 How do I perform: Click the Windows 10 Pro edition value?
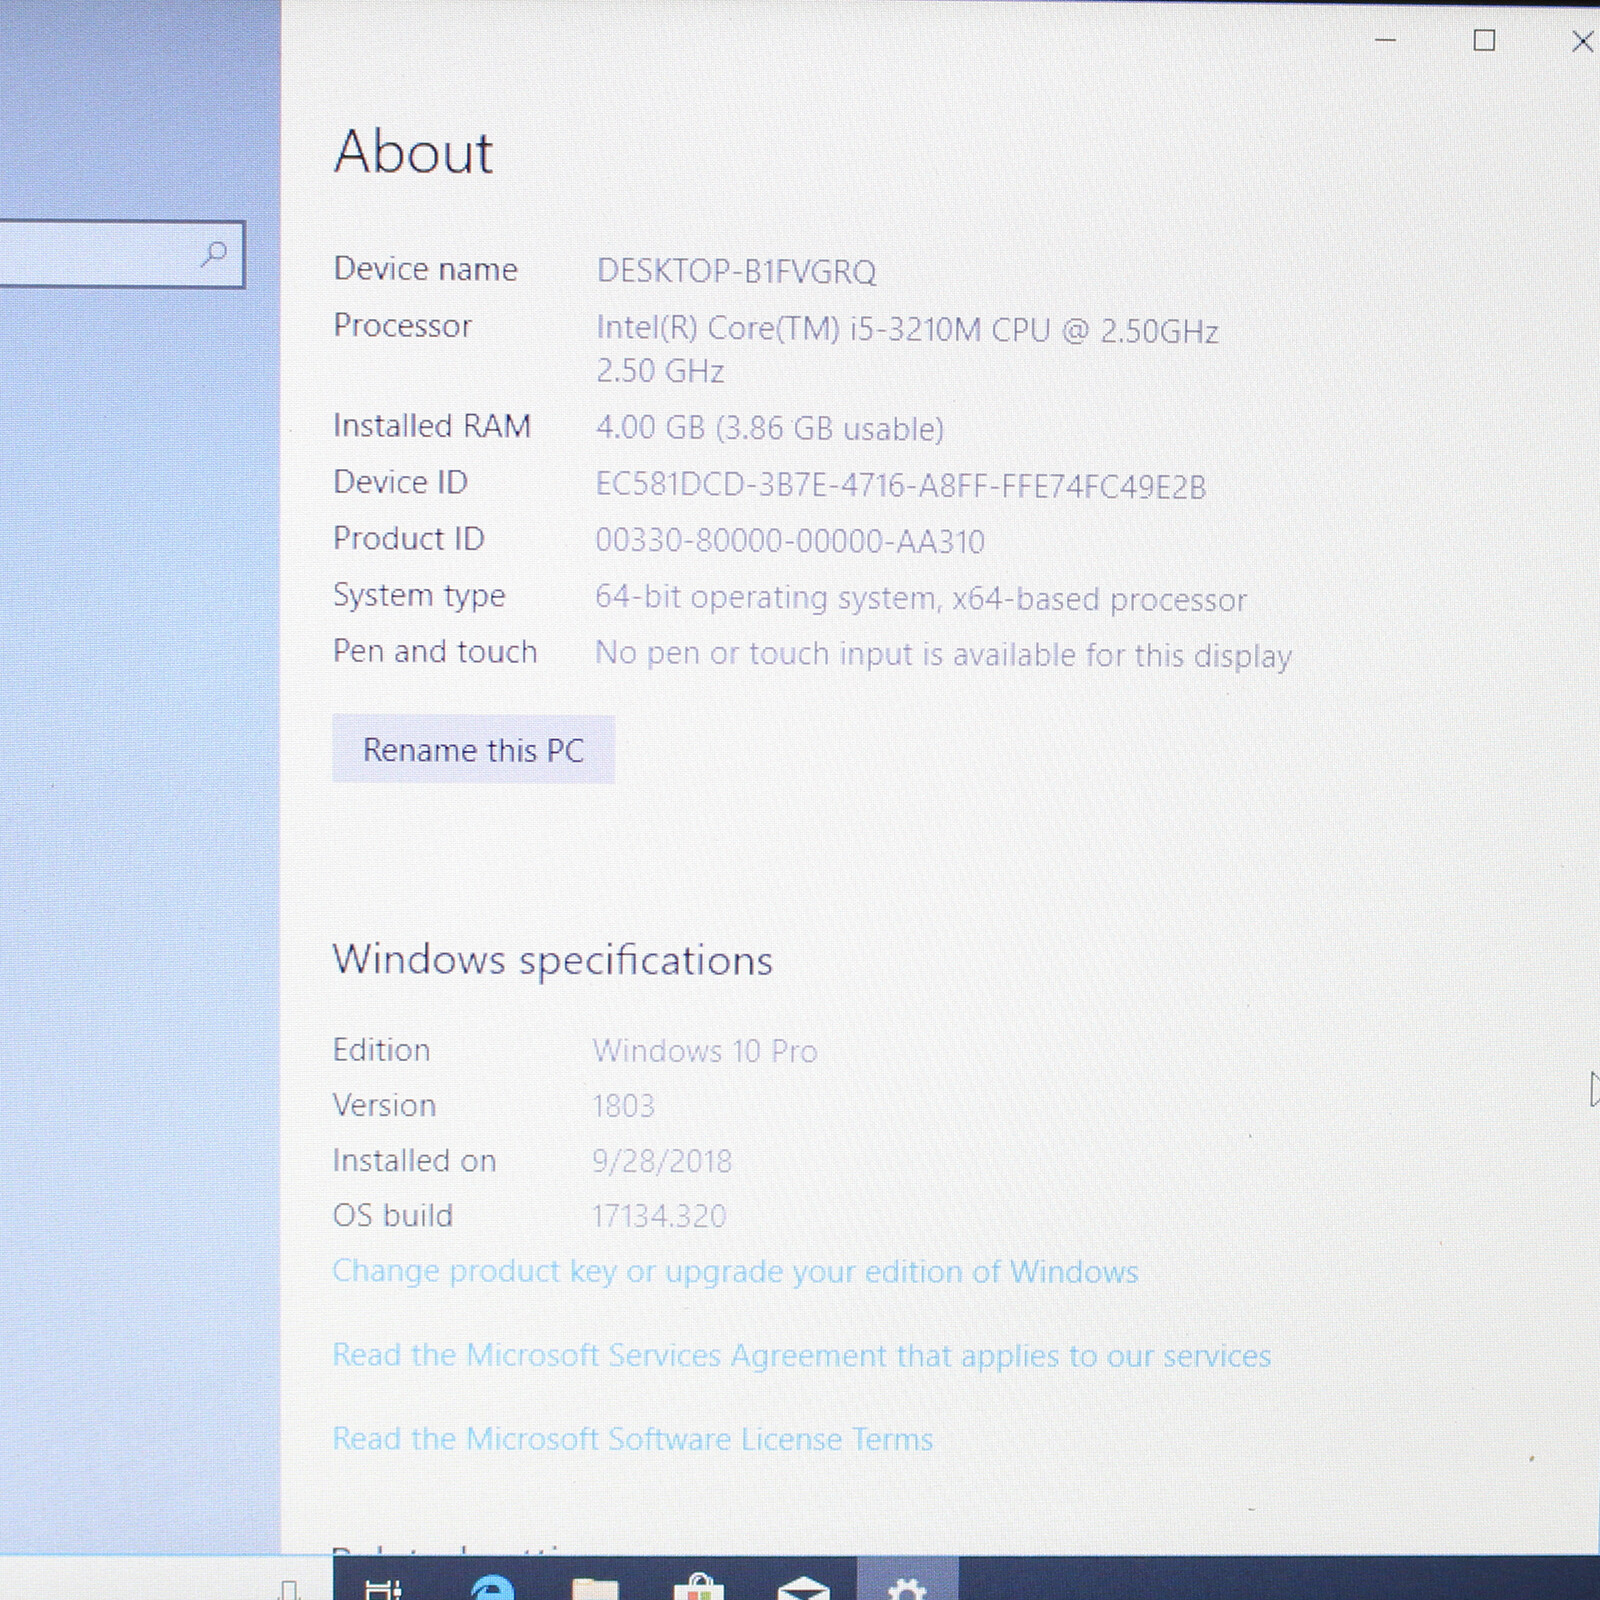point(705,1051)
